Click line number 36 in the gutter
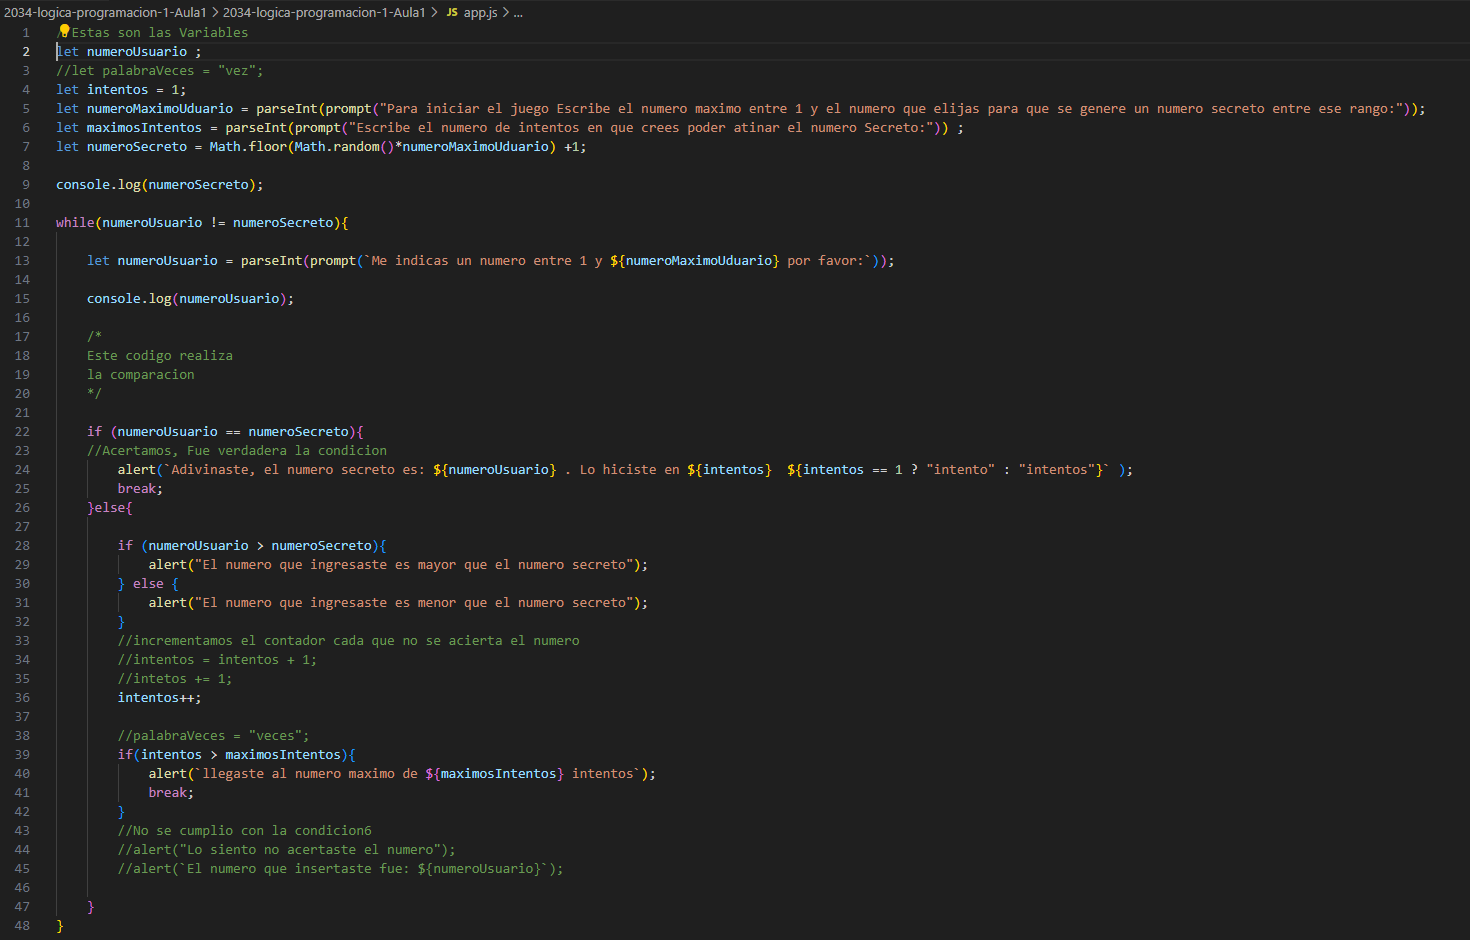The image size is (1470, 940). click(22, 697)
